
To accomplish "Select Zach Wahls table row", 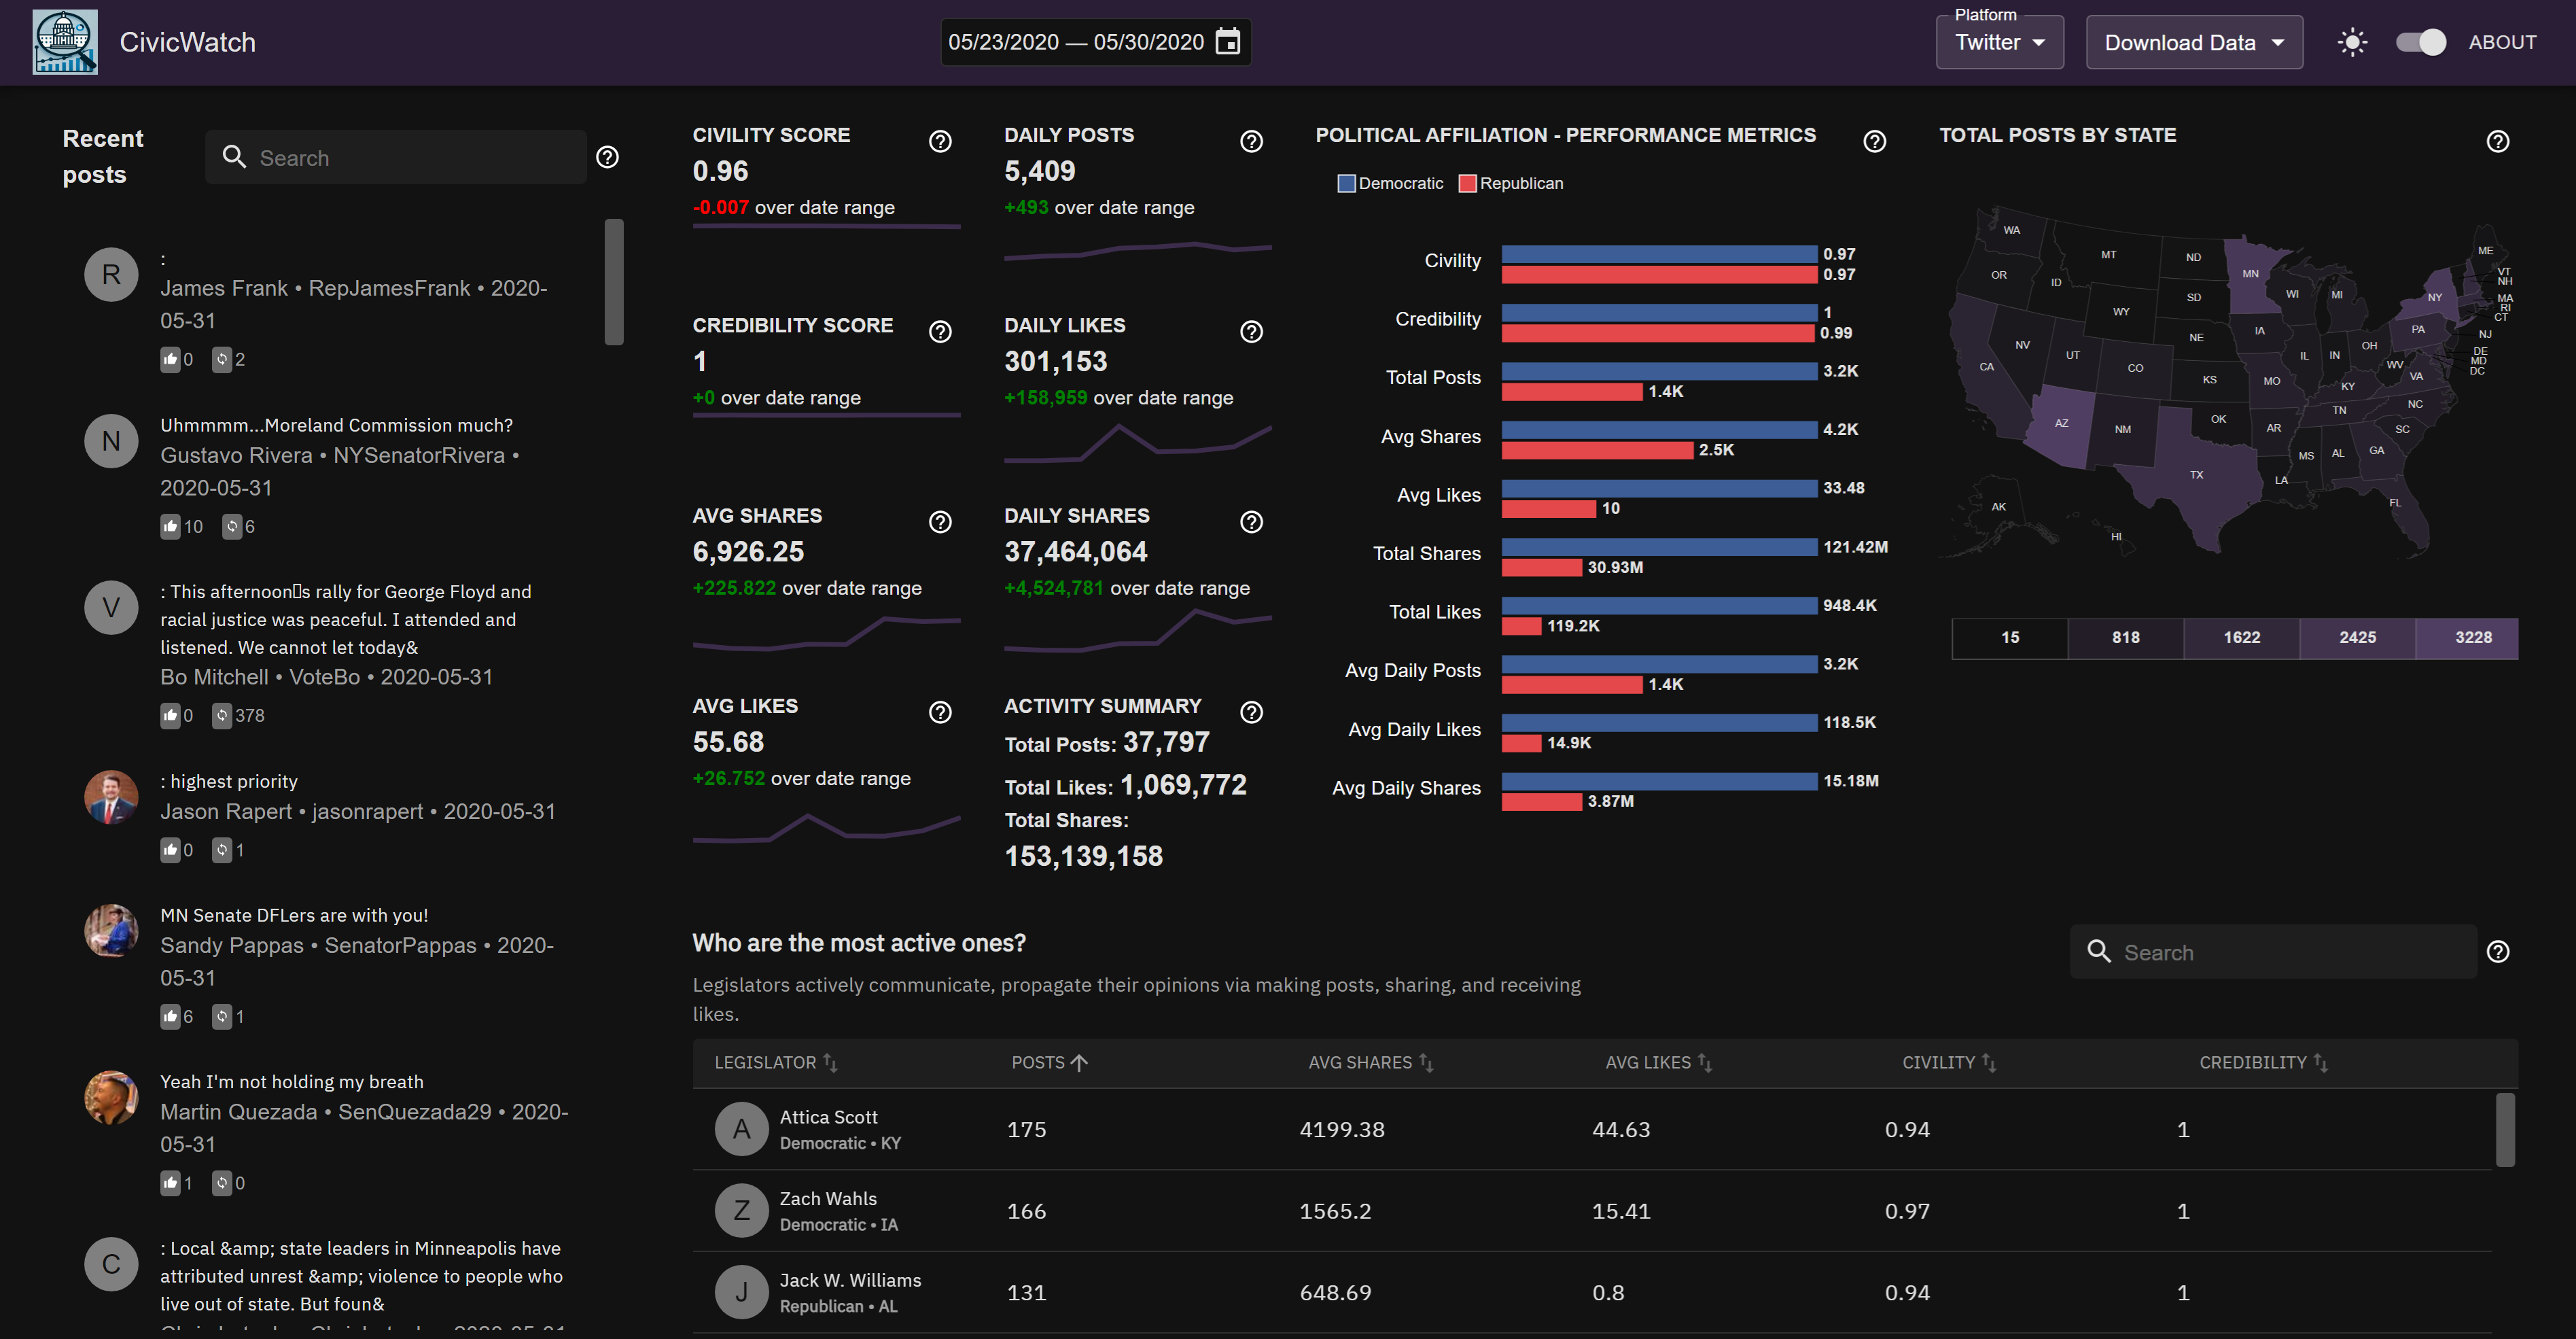I will (x=1592, y=1211).
